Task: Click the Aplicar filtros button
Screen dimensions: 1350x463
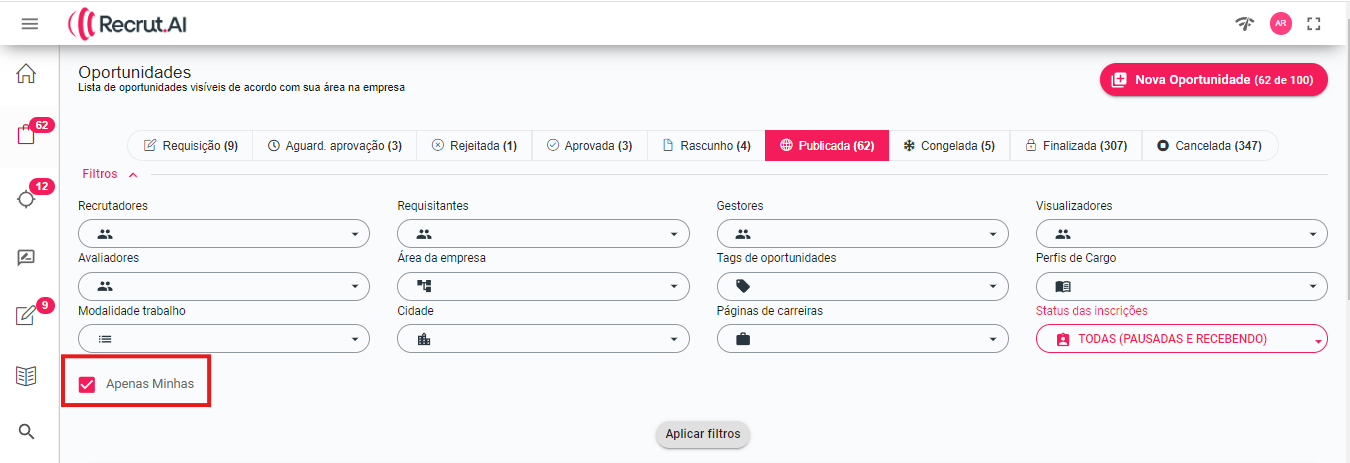Action: pos(703,434)
